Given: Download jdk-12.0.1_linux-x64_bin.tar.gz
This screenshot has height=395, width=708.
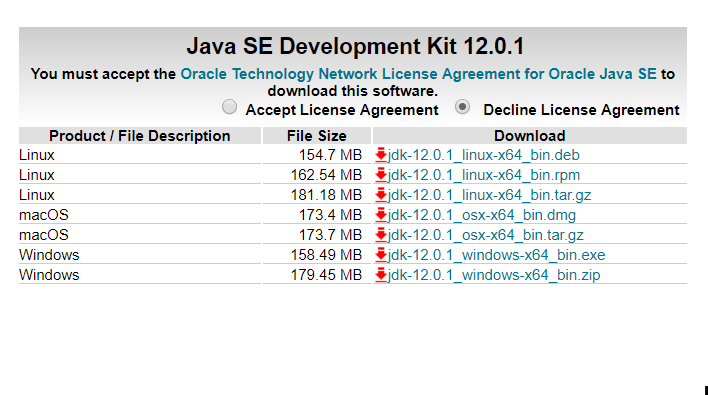Looking at the screenshot, I should click(x=489, y=195).
